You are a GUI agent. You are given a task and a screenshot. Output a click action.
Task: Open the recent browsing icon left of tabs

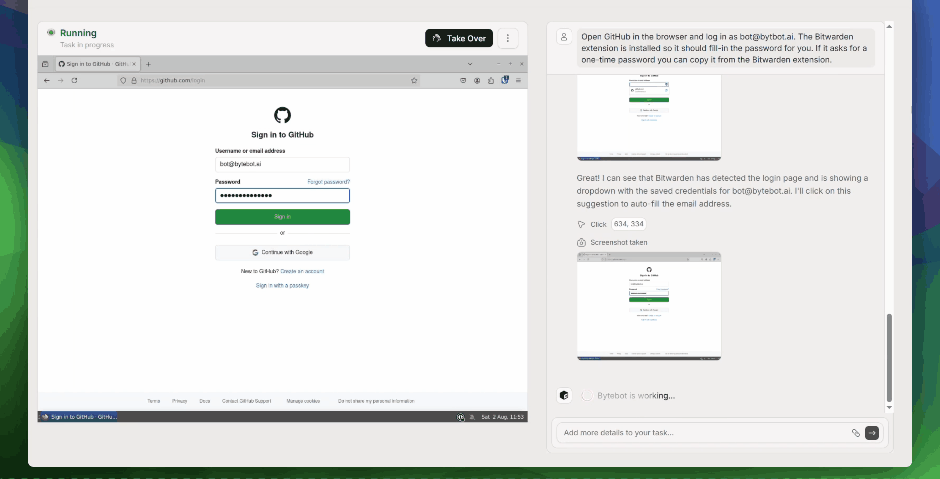tap(45, 64)
